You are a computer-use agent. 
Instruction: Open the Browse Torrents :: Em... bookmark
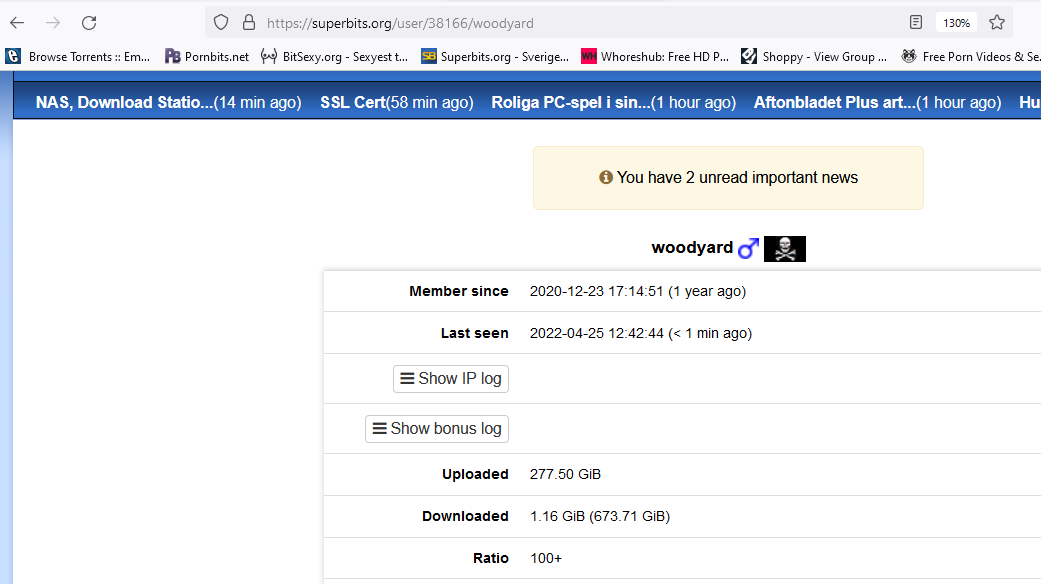click(x=78, y=56)
